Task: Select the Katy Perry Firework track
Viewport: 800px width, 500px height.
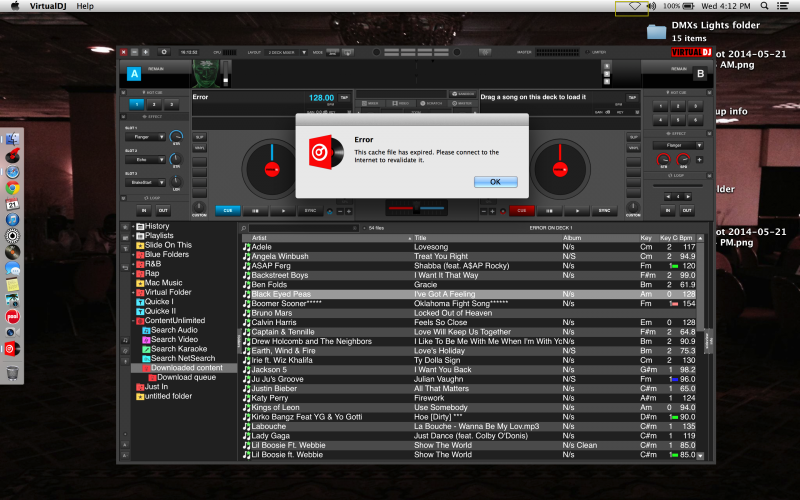Action: (x=469, y=398)
